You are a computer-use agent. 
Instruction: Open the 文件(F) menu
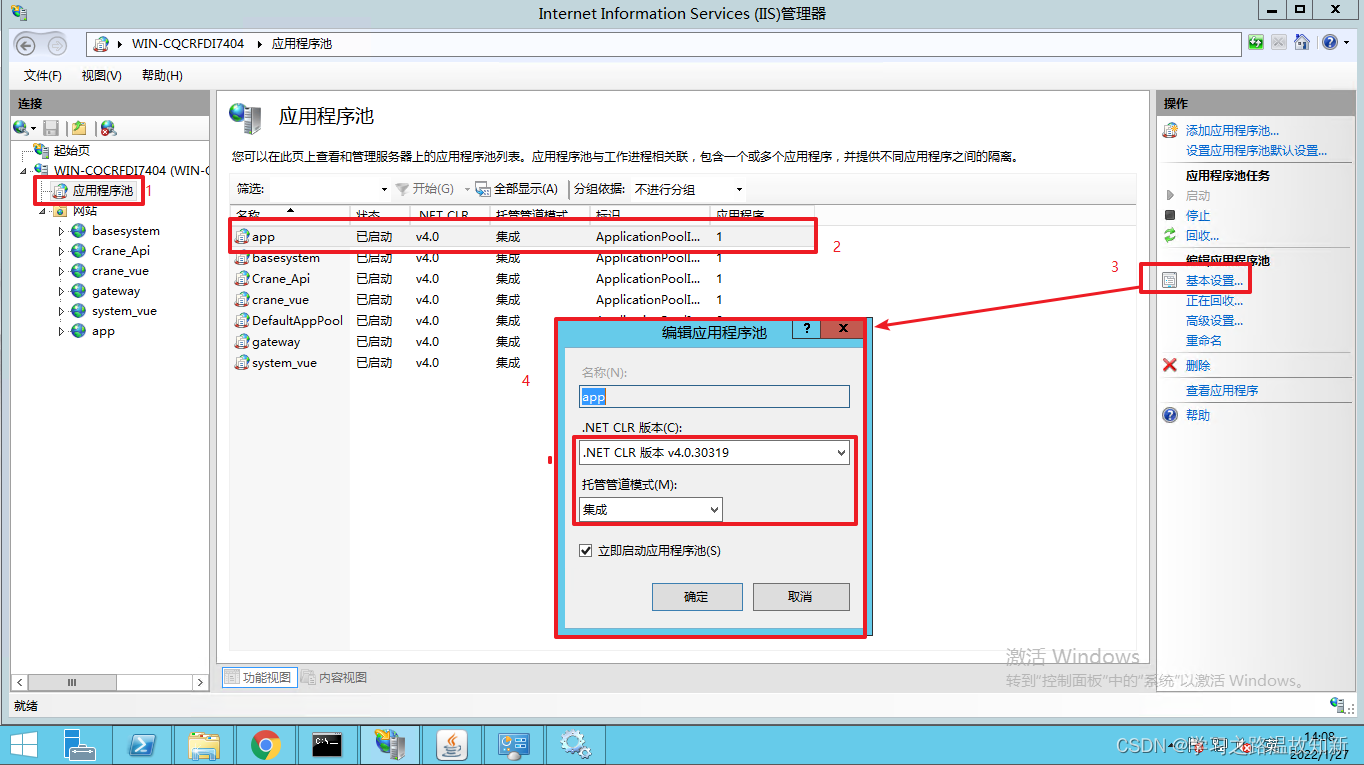(x=43, y=76)
